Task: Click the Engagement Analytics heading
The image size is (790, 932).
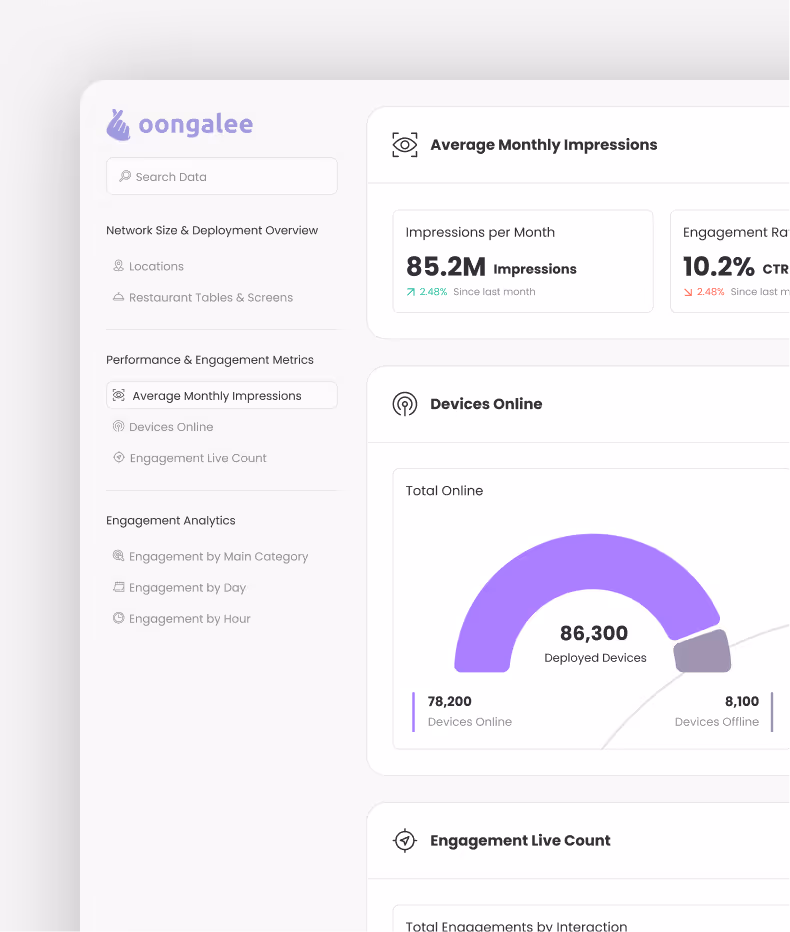Action: (x=171, y=520)
